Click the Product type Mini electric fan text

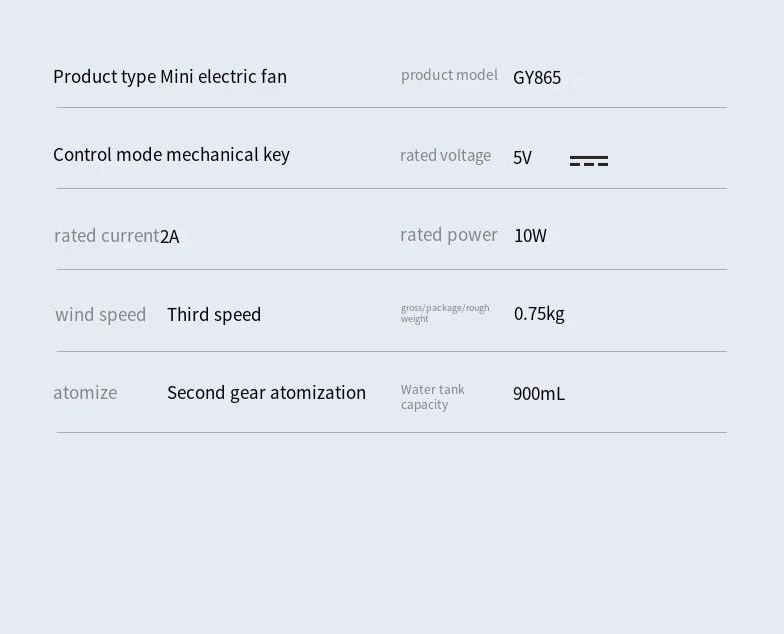point(170,77)
